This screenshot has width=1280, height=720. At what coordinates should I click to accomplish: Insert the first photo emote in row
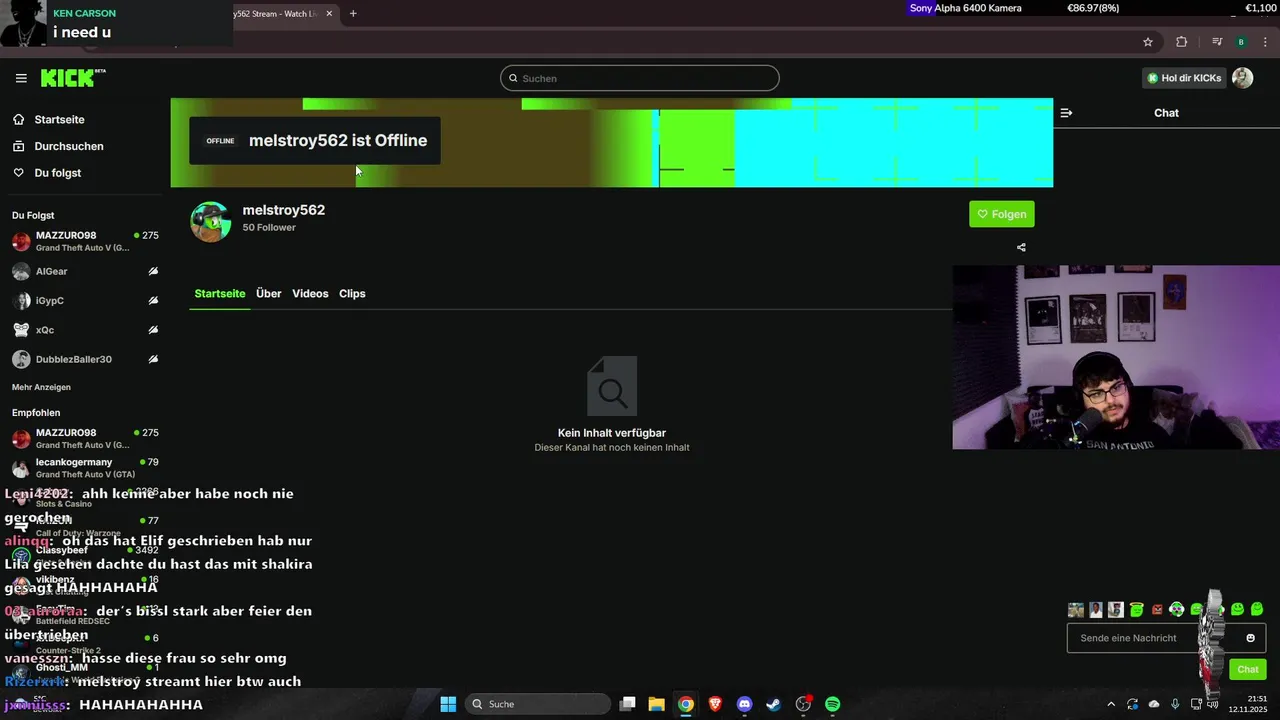coord(1076,609)
